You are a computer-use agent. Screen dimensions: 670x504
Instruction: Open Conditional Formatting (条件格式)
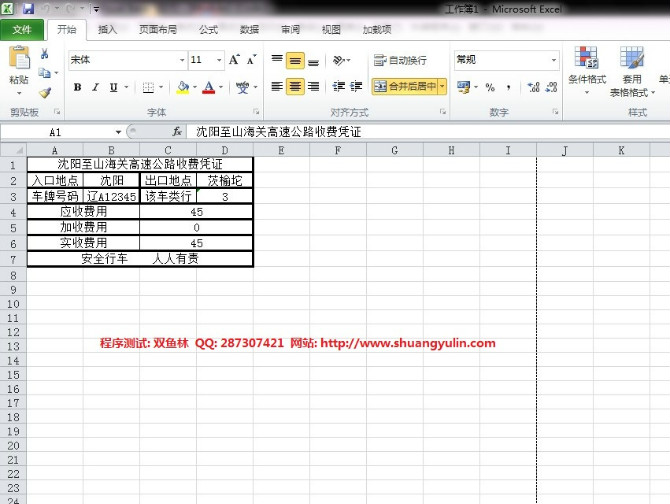(587, 70)
